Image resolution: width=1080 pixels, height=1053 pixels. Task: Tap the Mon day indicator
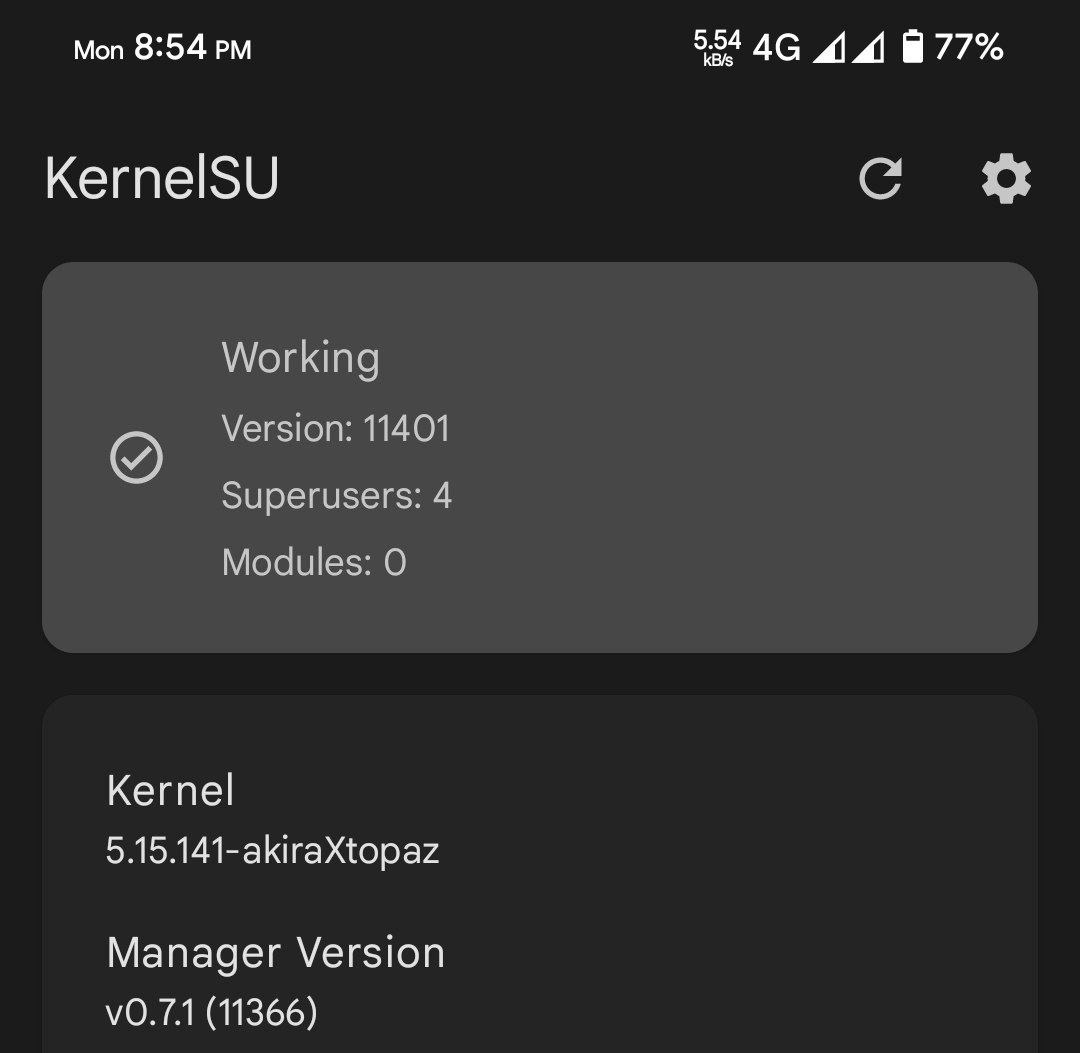(x=98, y=49)
